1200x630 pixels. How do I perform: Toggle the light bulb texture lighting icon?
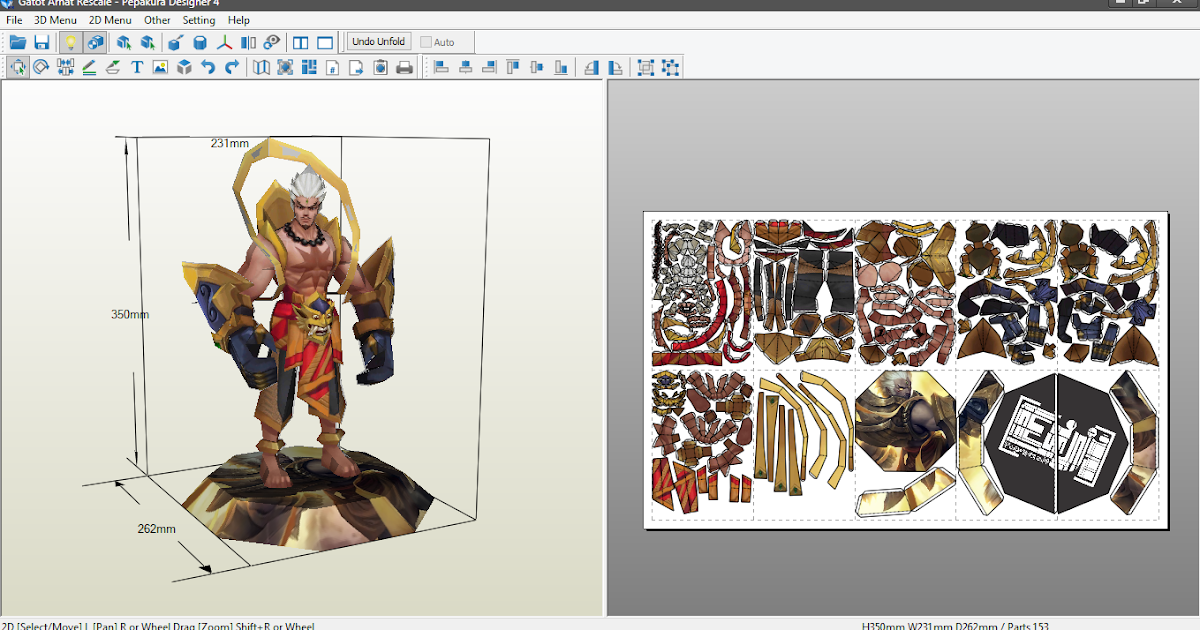70,42
